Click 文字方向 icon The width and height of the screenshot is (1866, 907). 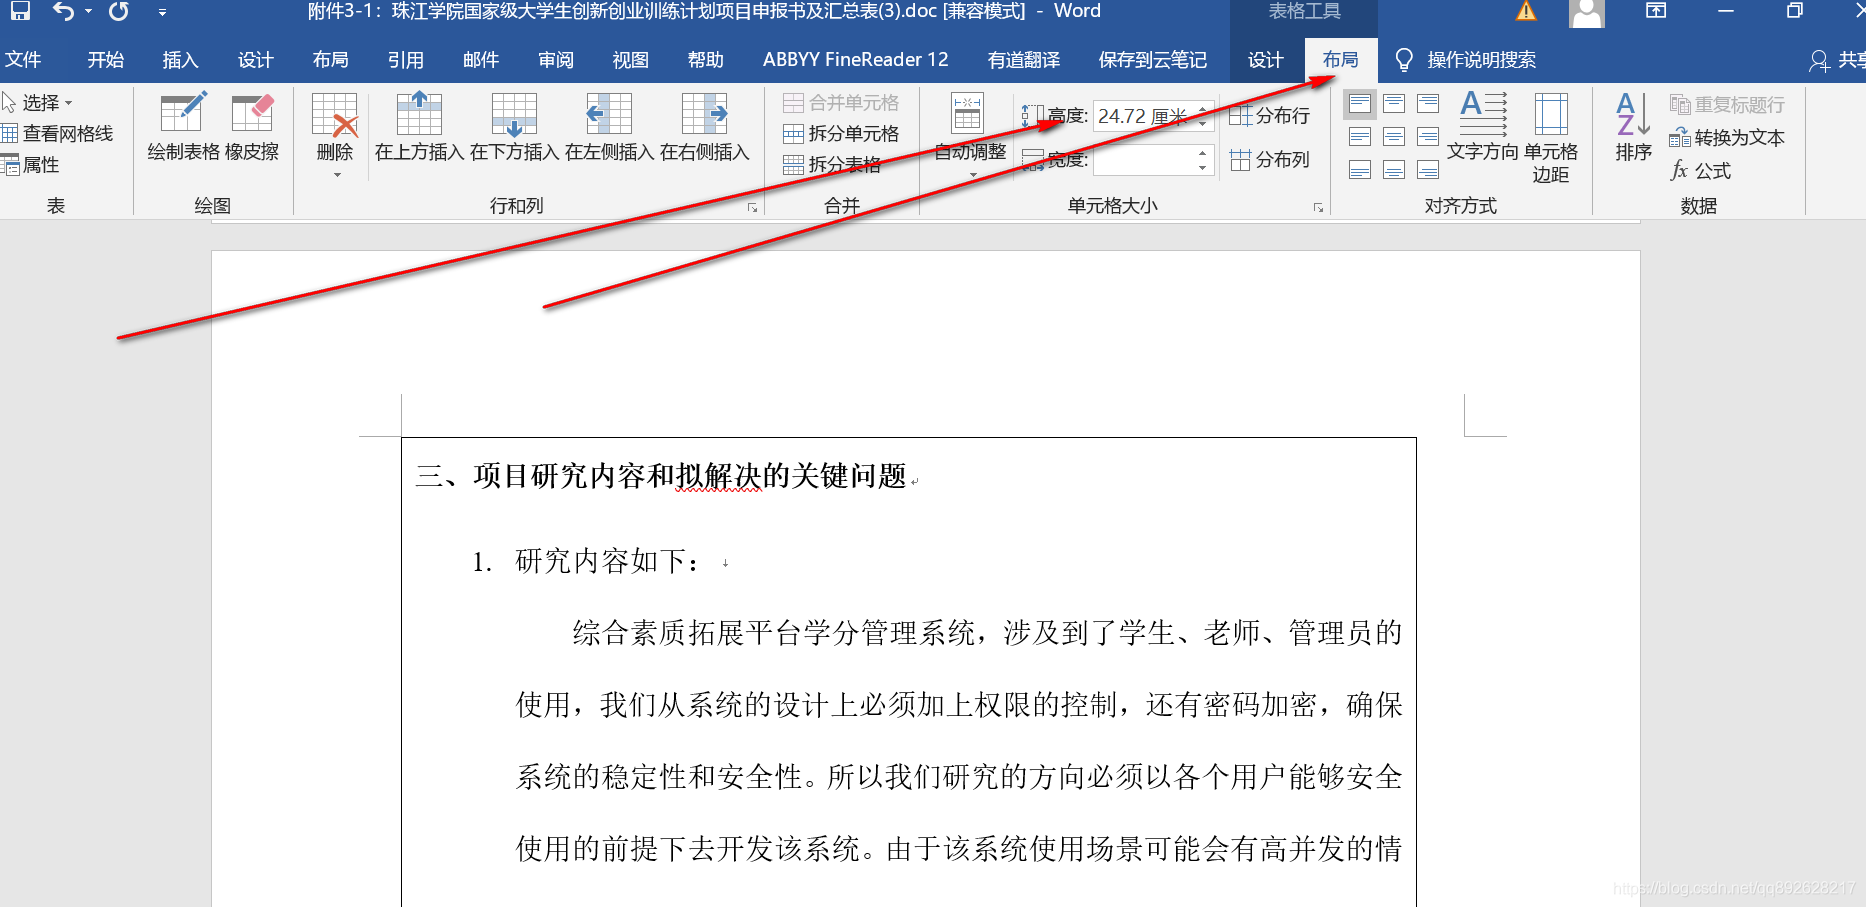[1483, 127]
